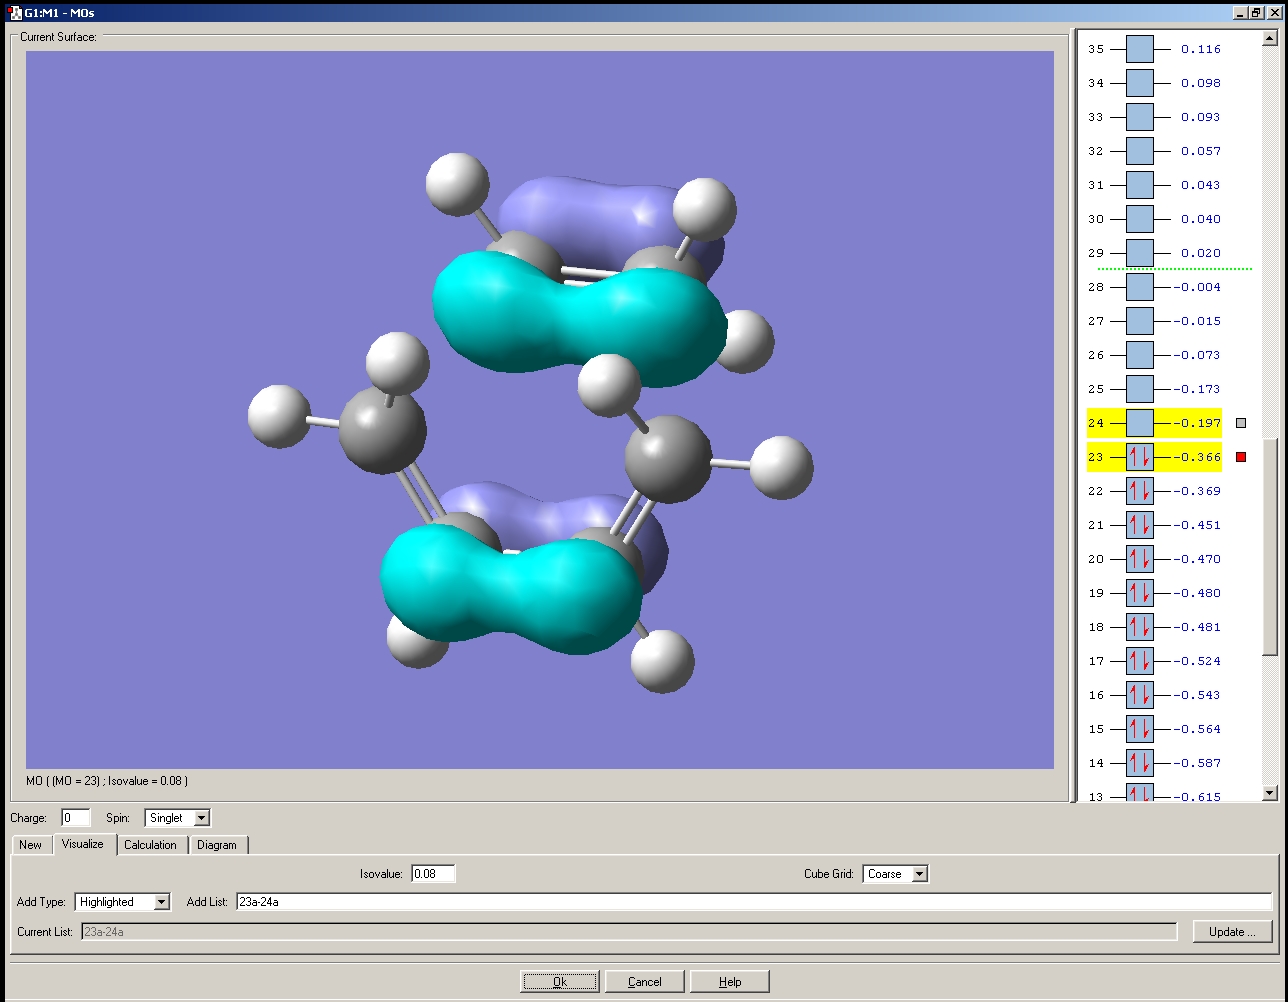This screenshot has height=1002, width=1288.
Task: Select the orbital 24 LUMO box
Action: pyautogui.click(x=1139, y=423)
